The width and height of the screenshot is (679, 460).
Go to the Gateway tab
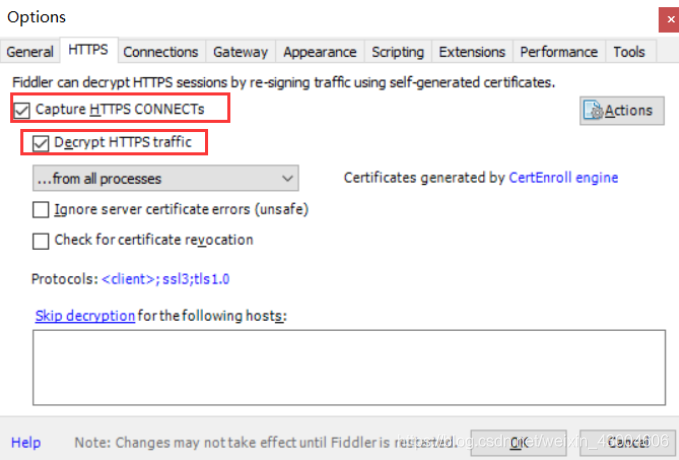pyautogui.click(x=240, y=52)
